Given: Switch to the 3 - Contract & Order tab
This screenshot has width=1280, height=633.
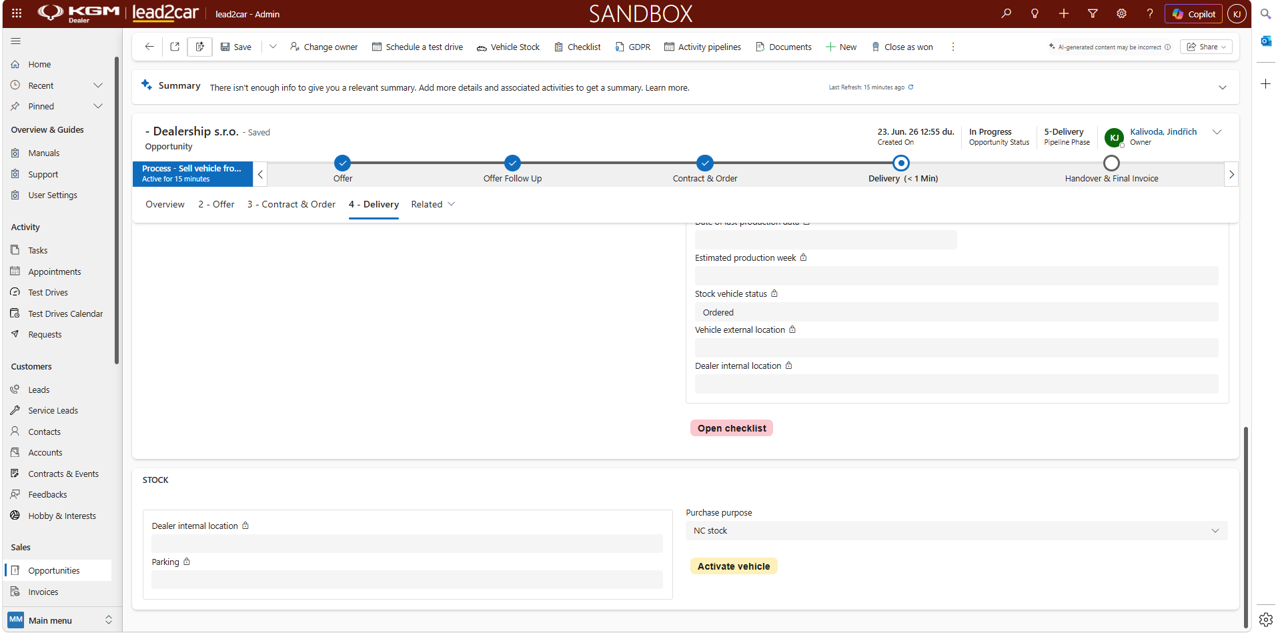Looking at the screenshot, I should (x=291, y=204).
